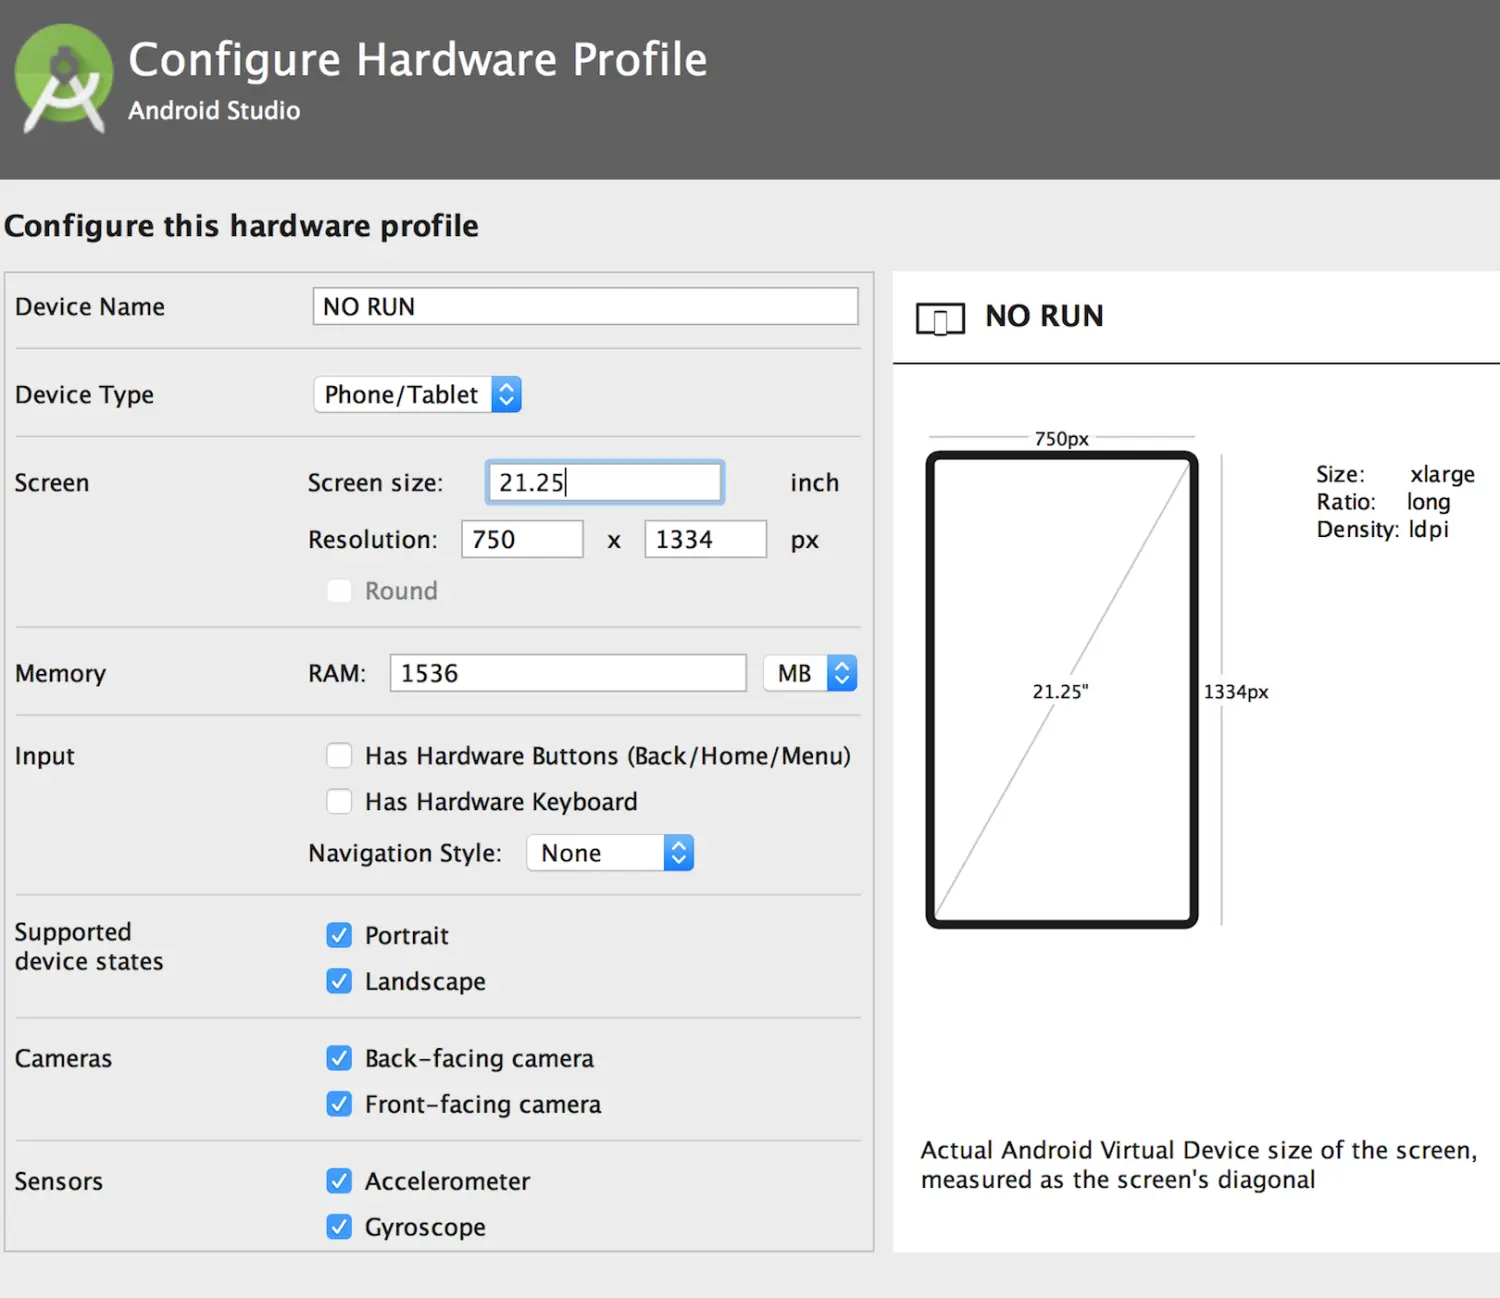
Task: Click the Android Studio logo icon
Action: [64, 78]
